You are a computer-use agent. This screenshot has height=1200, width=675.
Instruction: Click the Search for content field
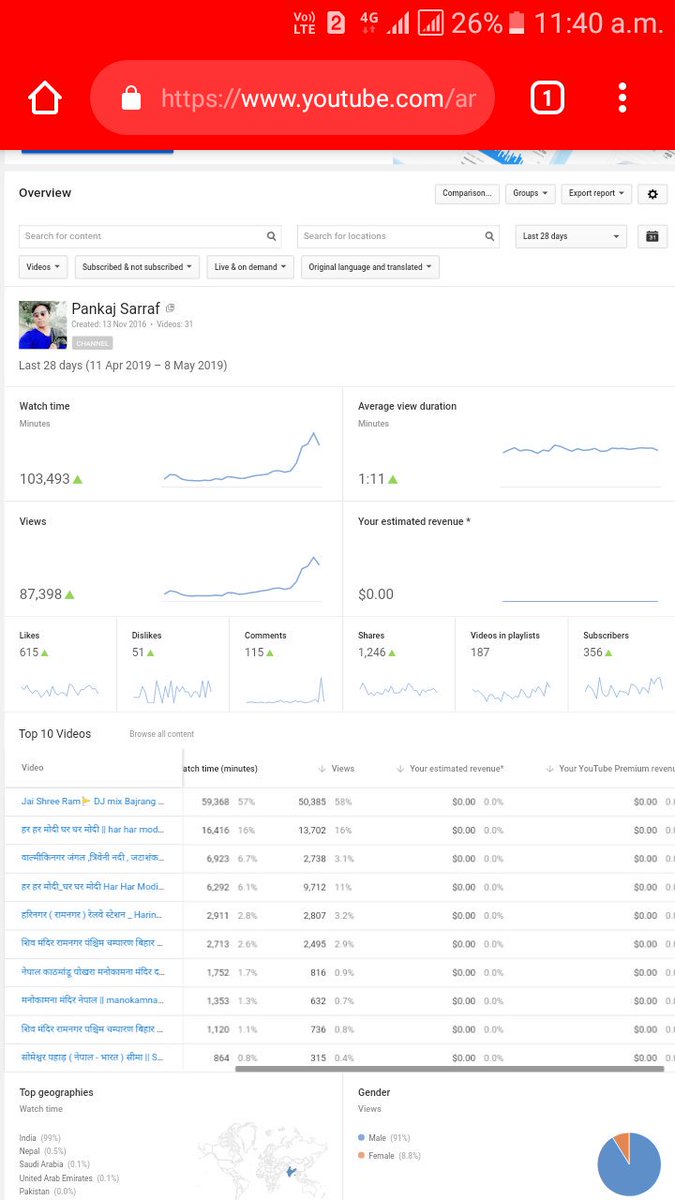(x=150, y=237)
